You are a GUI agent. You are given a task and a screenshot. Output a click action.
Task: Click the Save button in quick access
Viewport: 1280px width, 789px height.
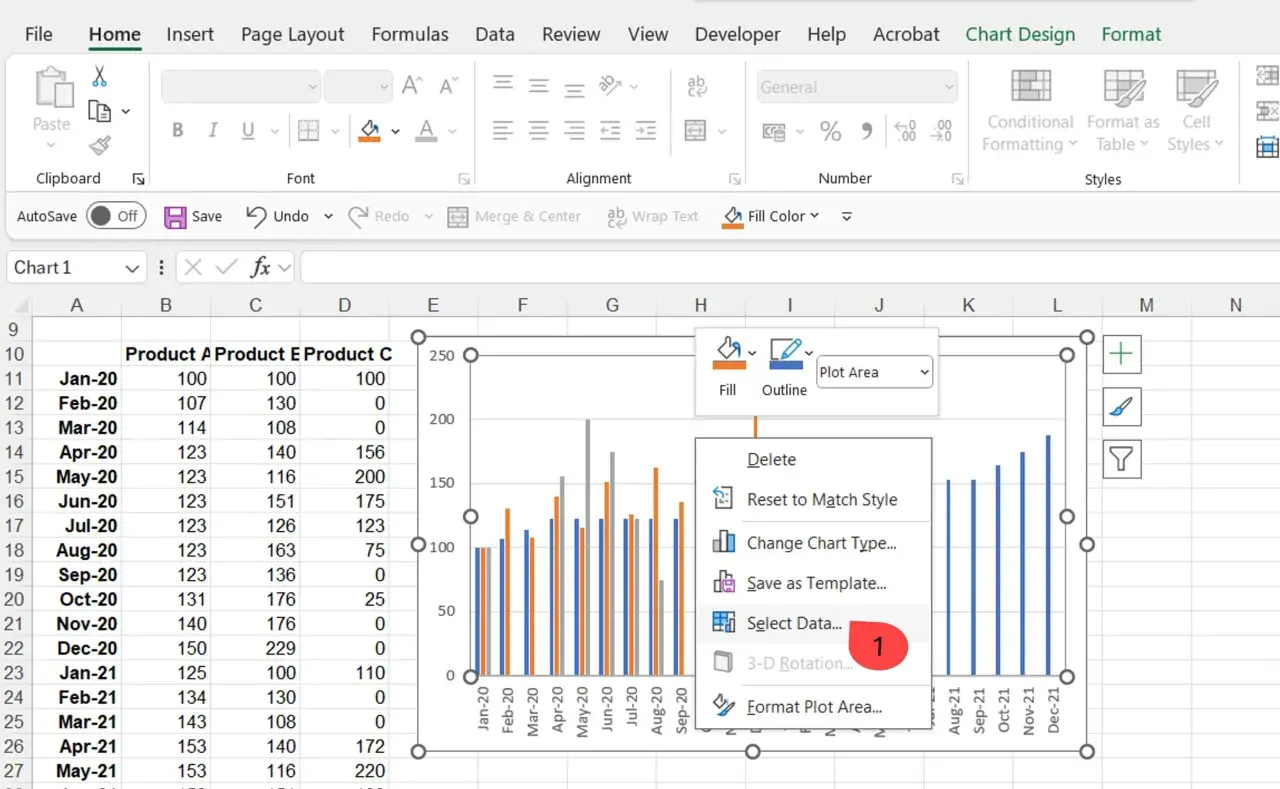pyautogui.click(x=193, y=216)
